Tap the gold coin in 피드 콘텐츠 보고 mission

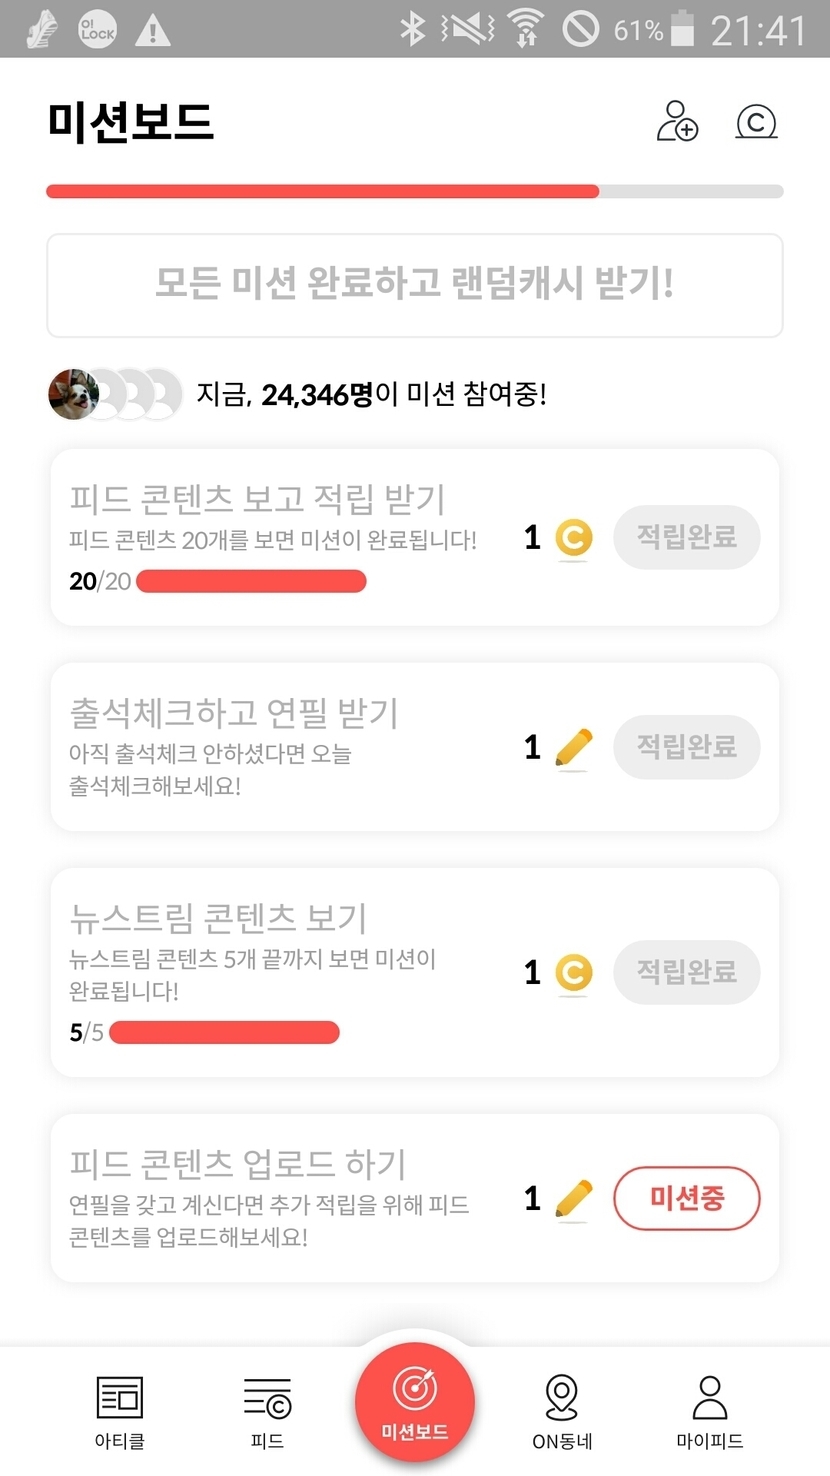pos(573,538)
